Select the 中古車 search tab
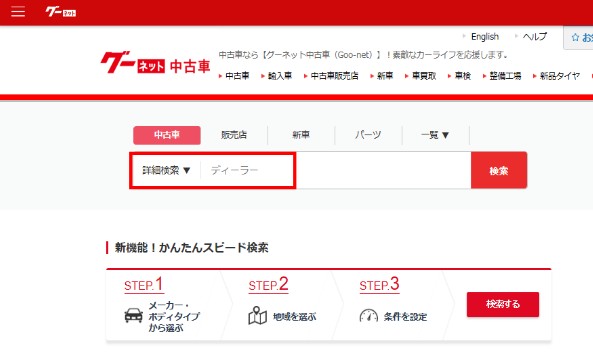The image size is (593, 364). (167, 135)
